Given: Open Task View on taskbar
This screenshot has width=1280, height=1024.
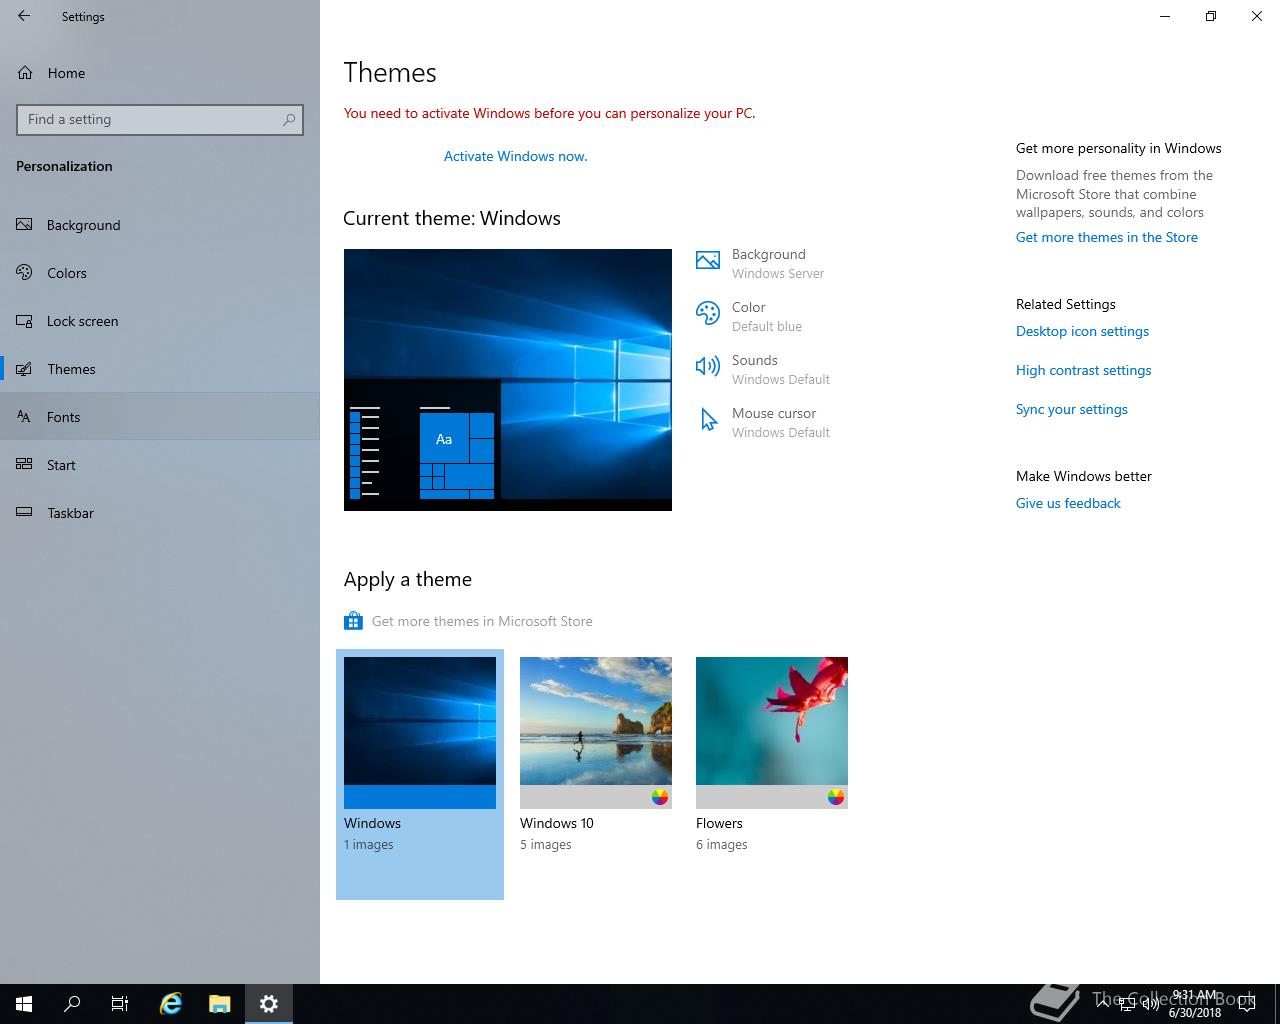Looking at the screenshot, I should [120, 1004].
